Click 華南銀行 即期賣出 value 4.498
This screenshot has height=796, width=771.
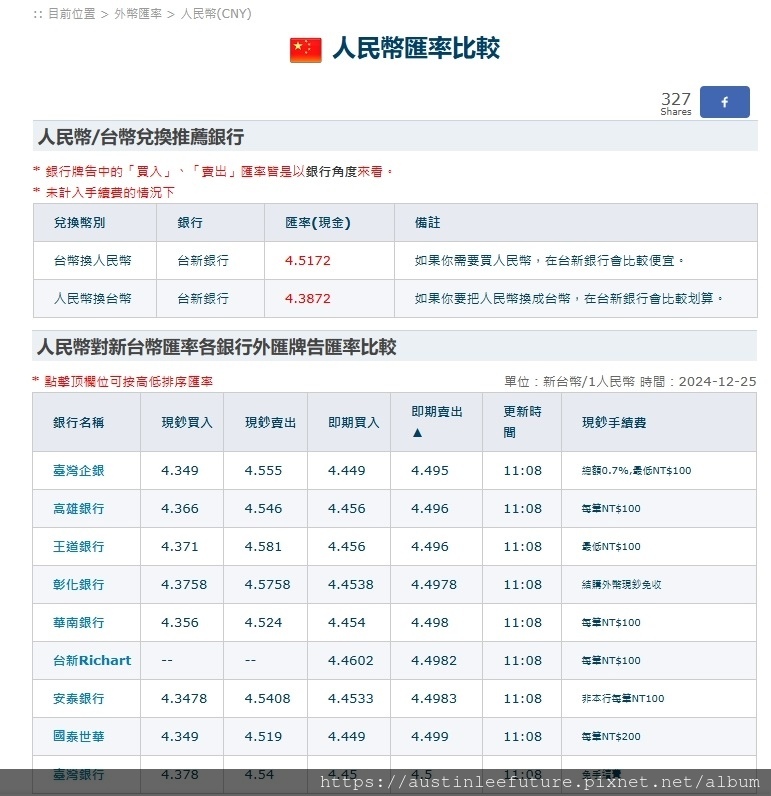[x=430, y=623]
